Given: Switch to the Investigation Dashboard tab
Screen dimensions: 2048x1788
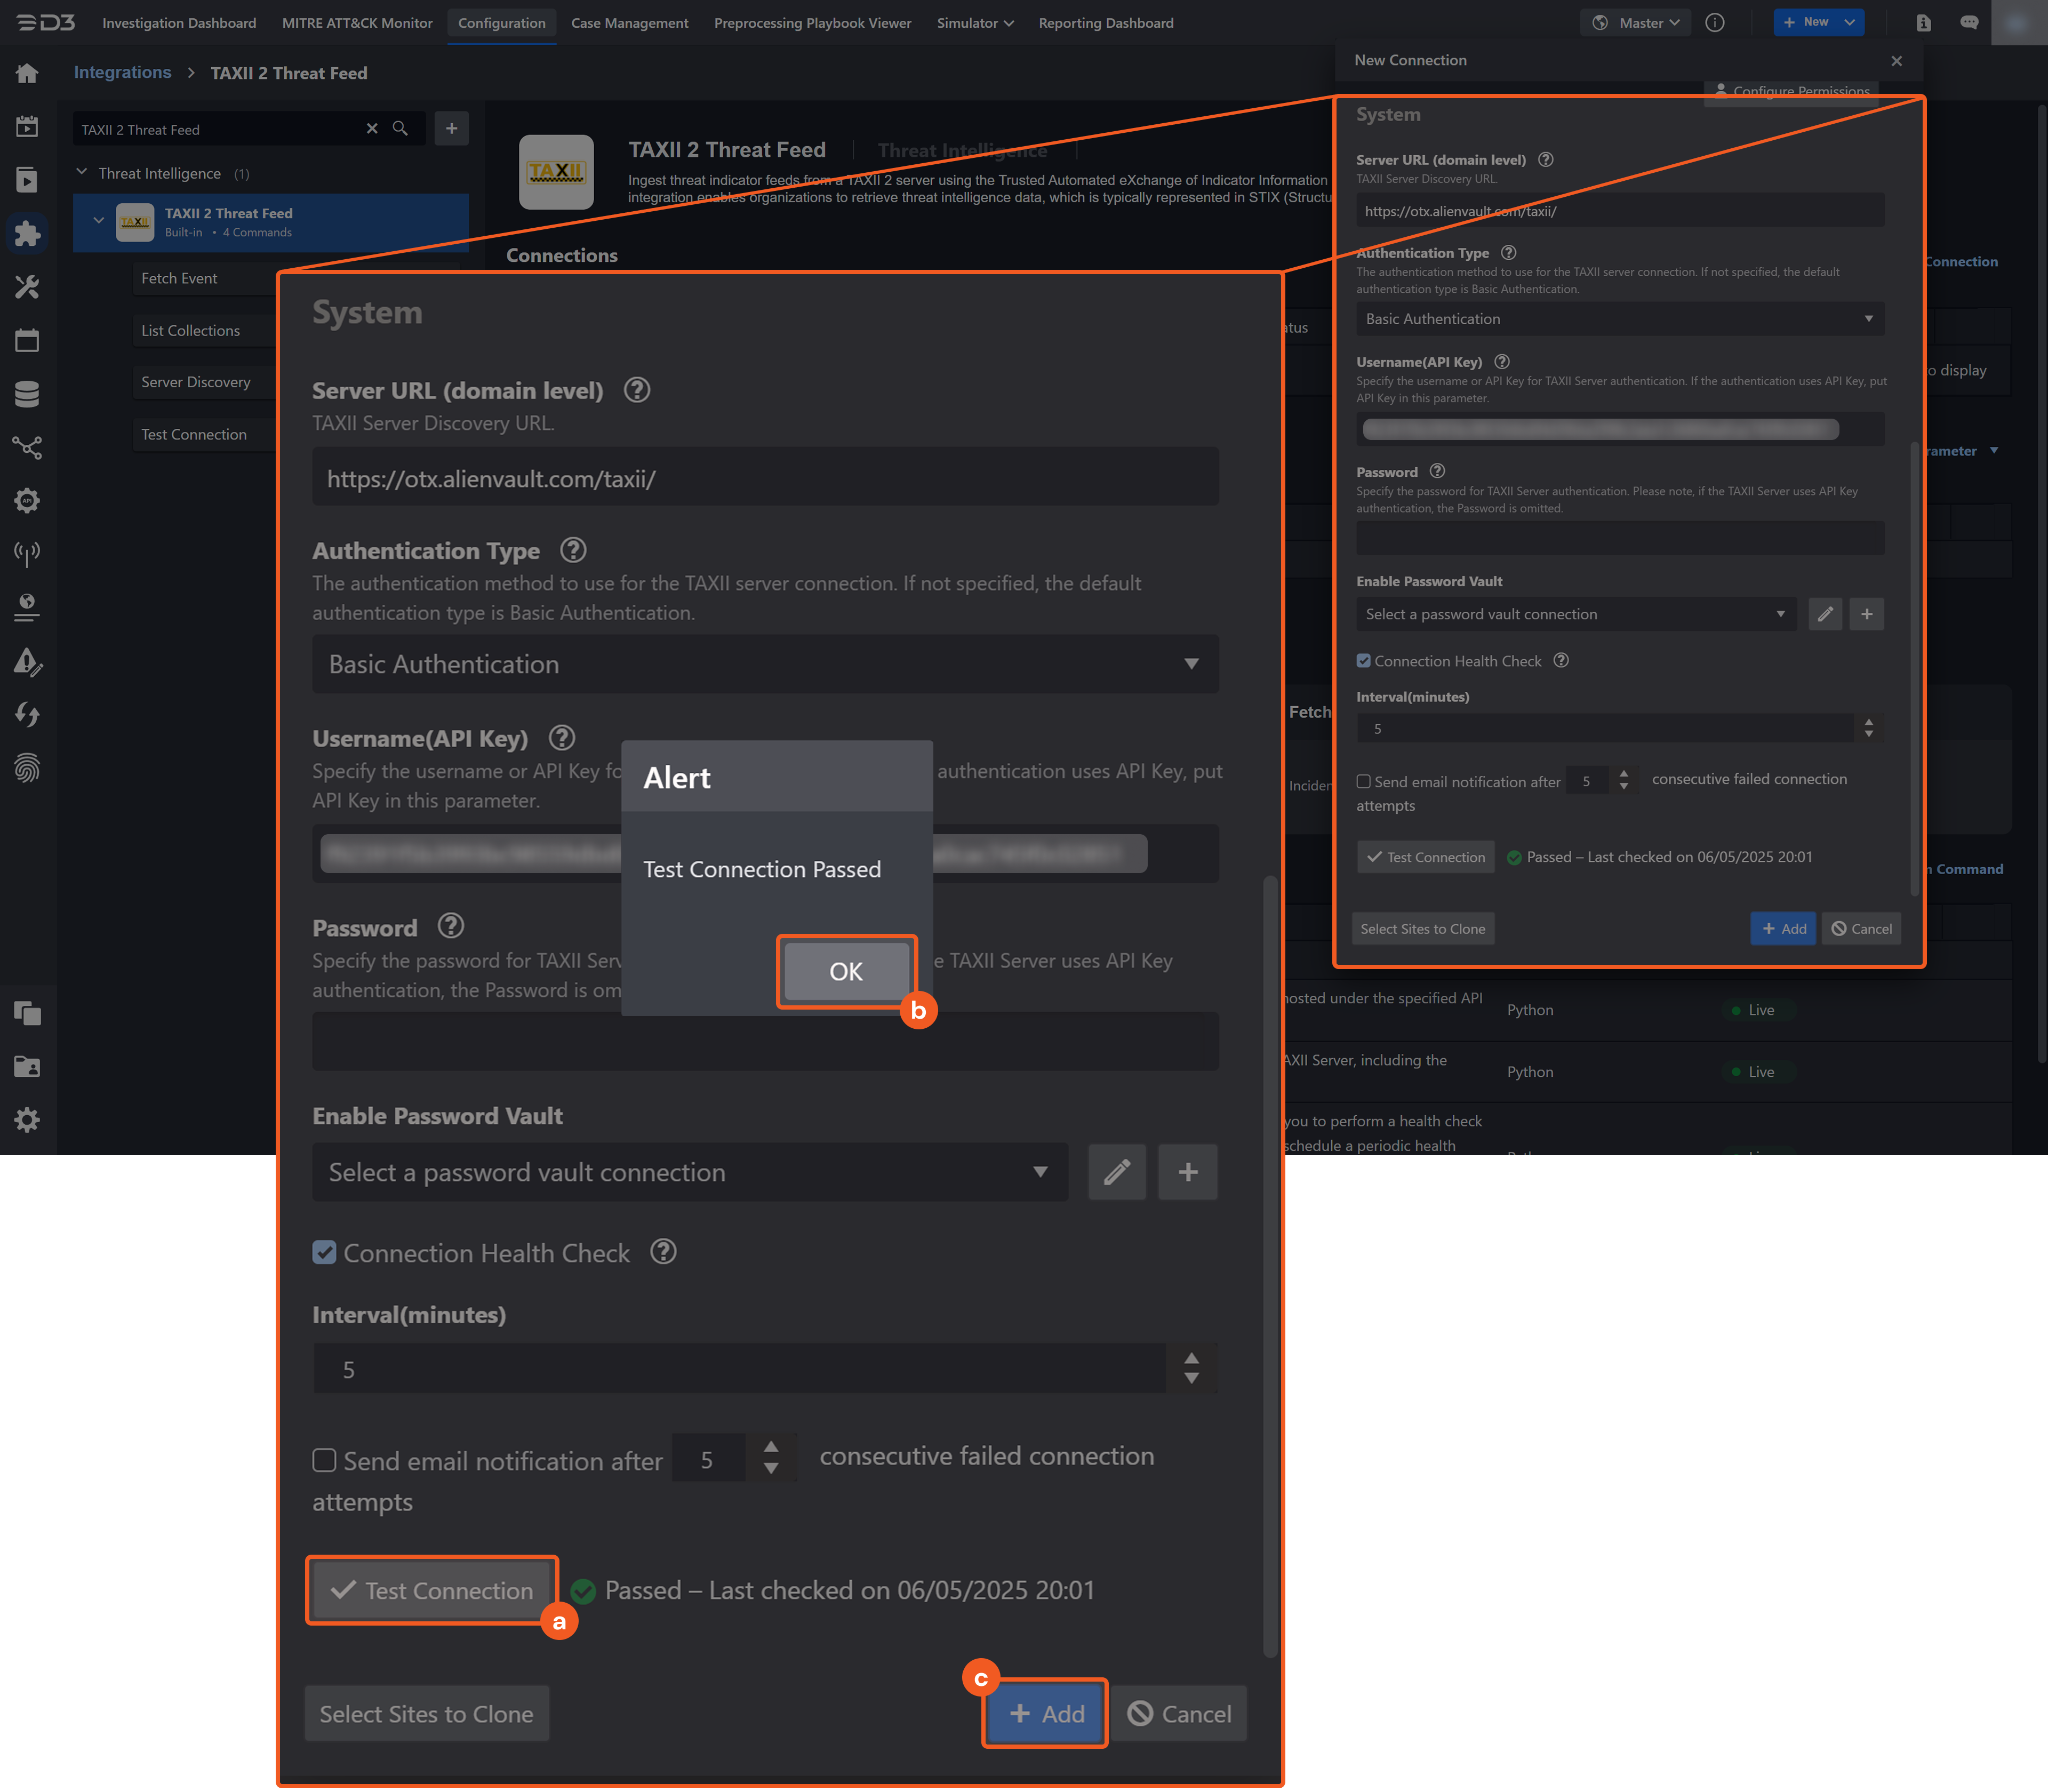Looking at the screenshot, I should (x=179, y=23).
